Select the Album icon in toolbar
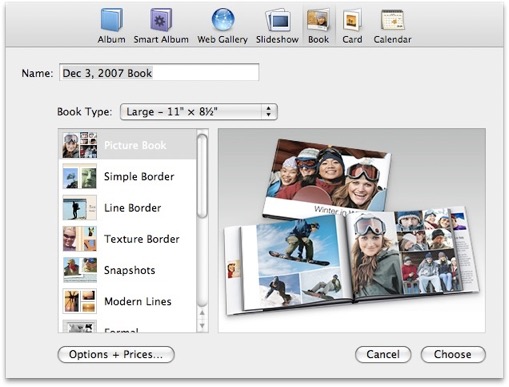Screen dimensions: 509x387 tap(112, 20)
